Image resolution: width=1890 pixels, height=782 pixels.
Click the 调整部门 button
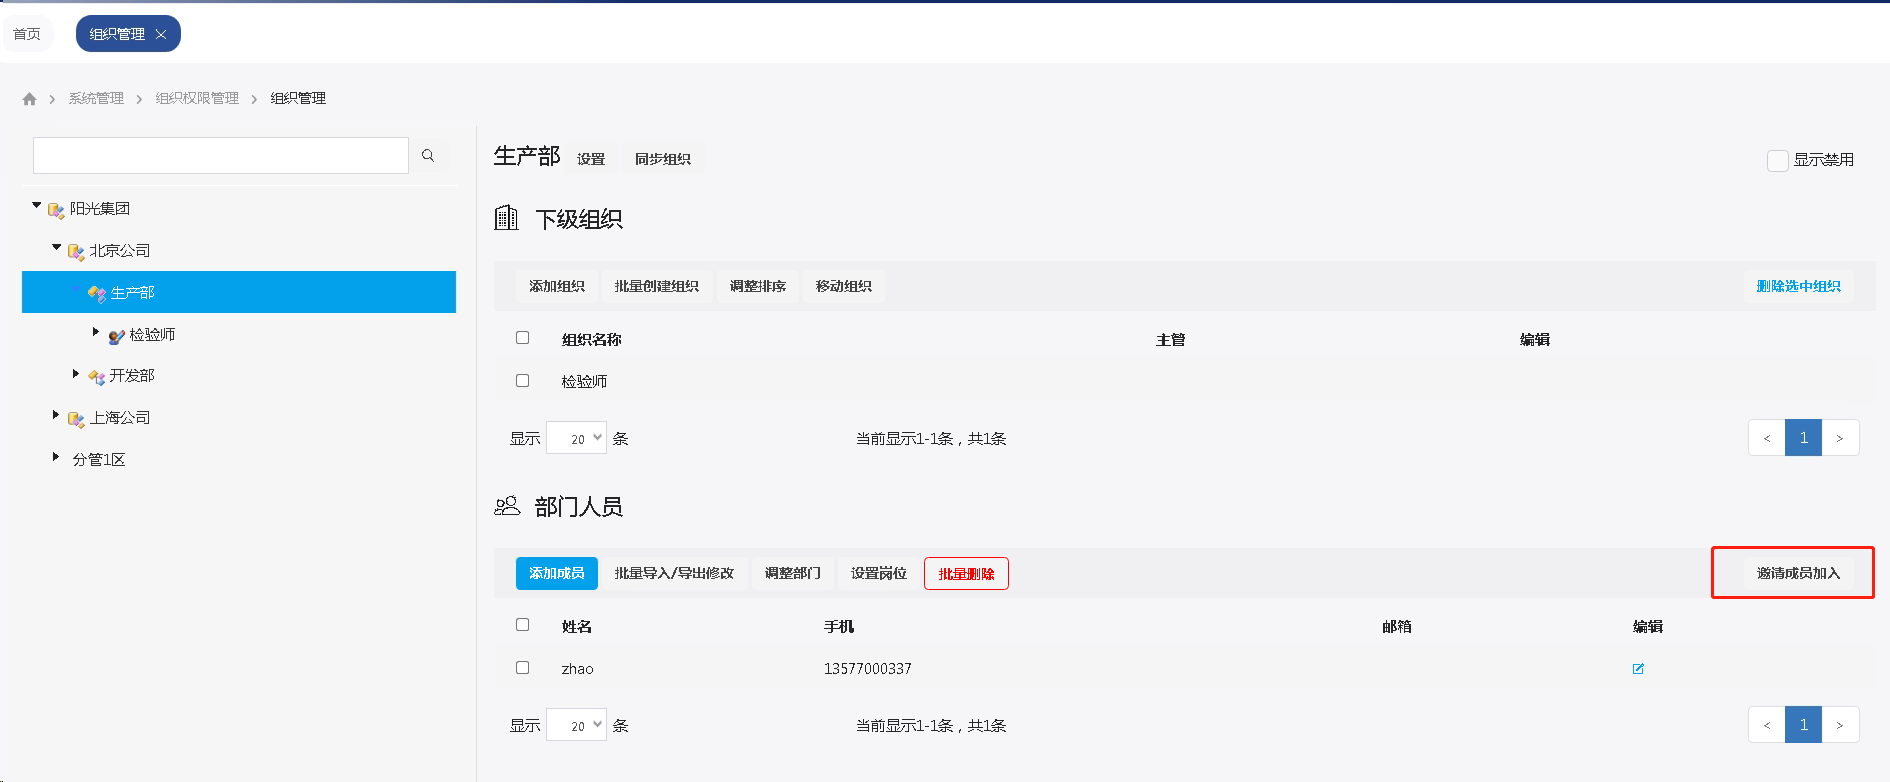coord(793,573)
